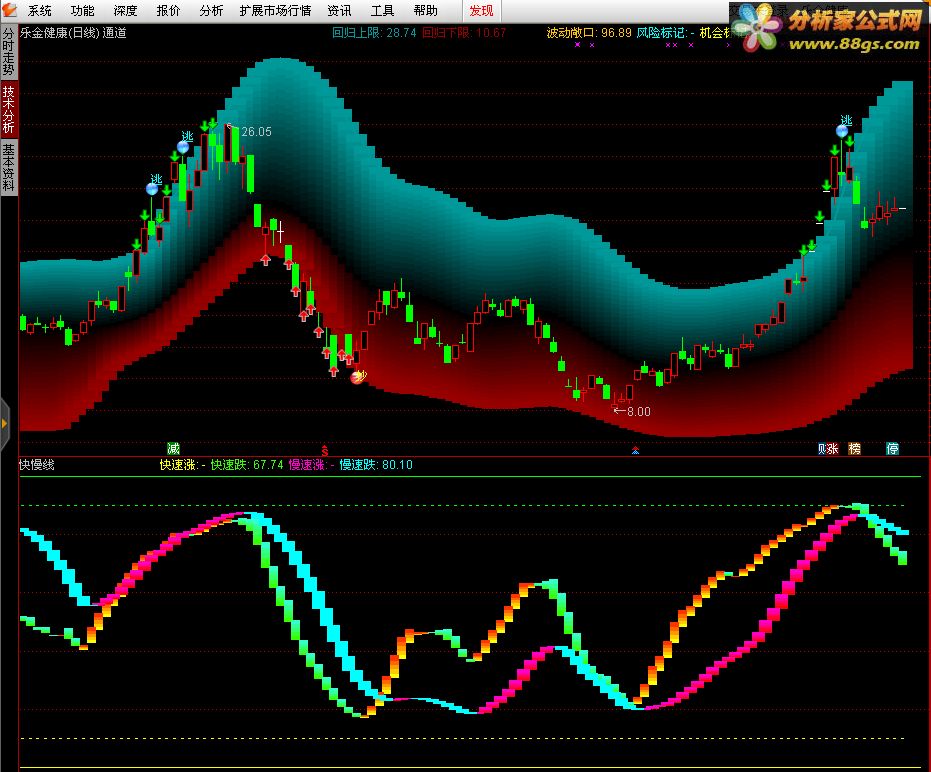The width and height of the screenshot is (931, 772).
Task: Click the 停 marker icon below chart
Action: 892,448
